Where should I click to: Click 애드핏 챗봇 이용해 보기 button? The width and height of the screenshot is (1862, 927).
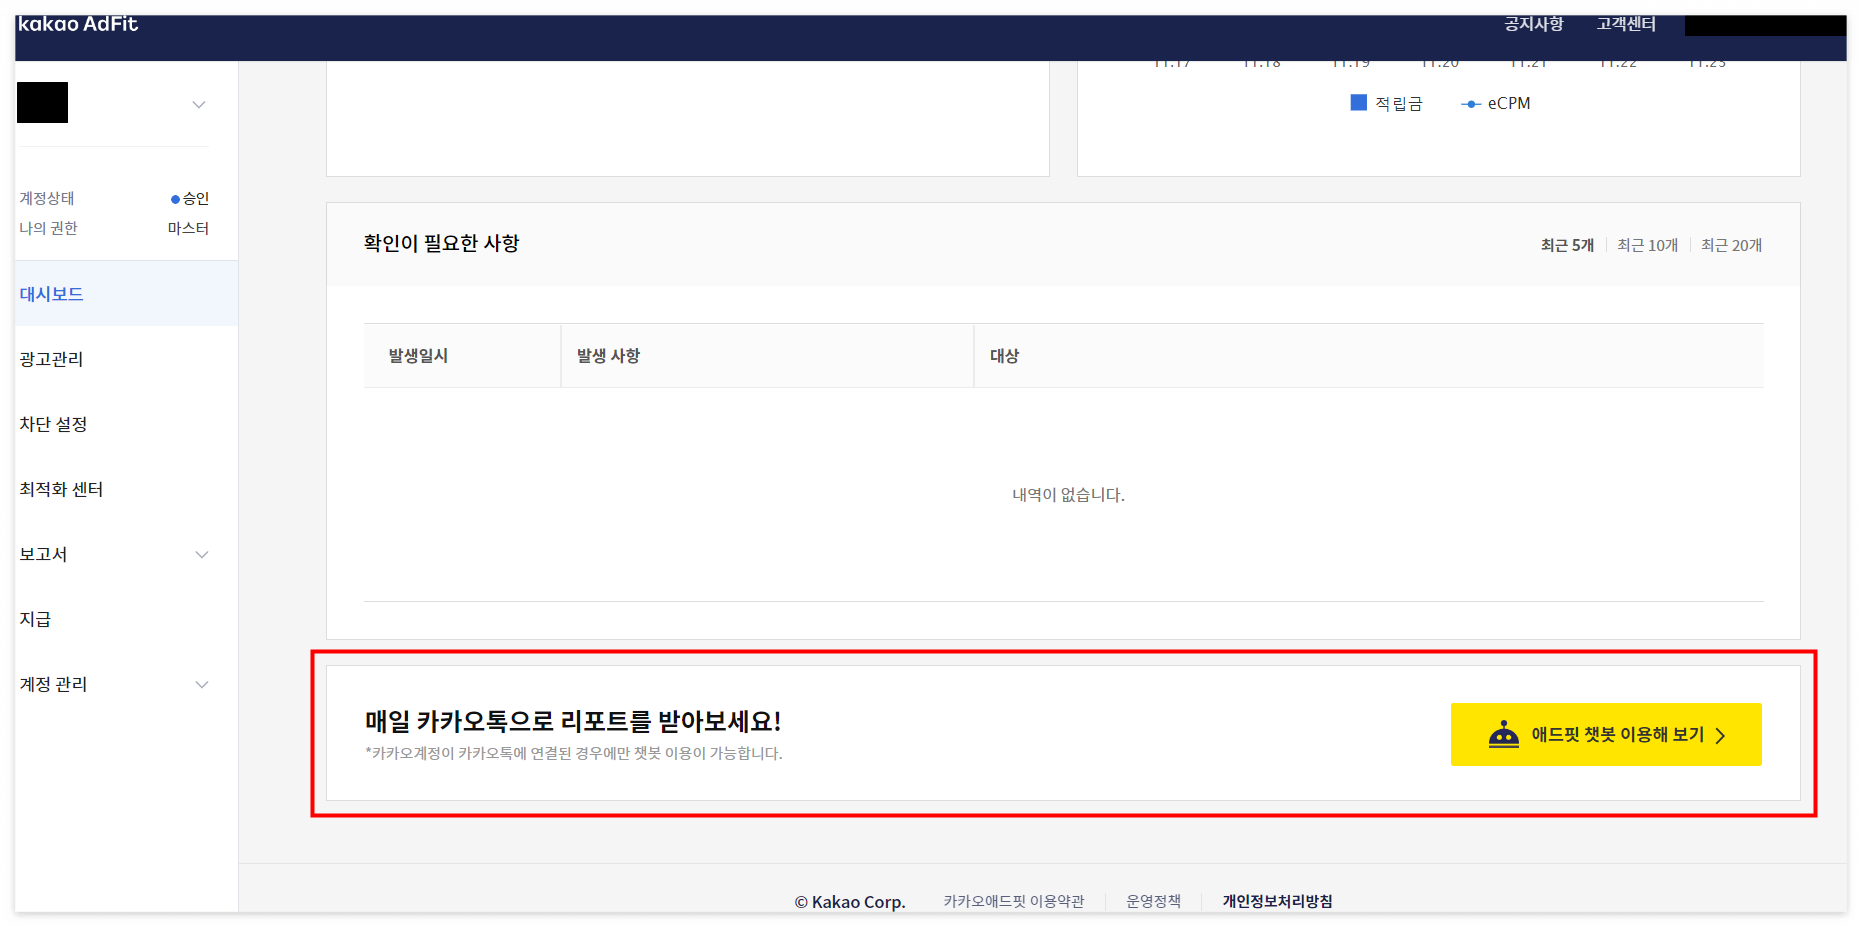1606,734
